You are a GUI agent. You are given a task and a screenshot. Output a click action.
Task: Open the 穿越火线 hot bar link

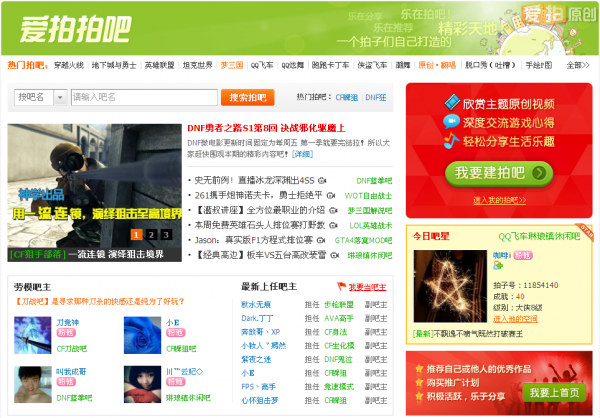pos(69,65)
